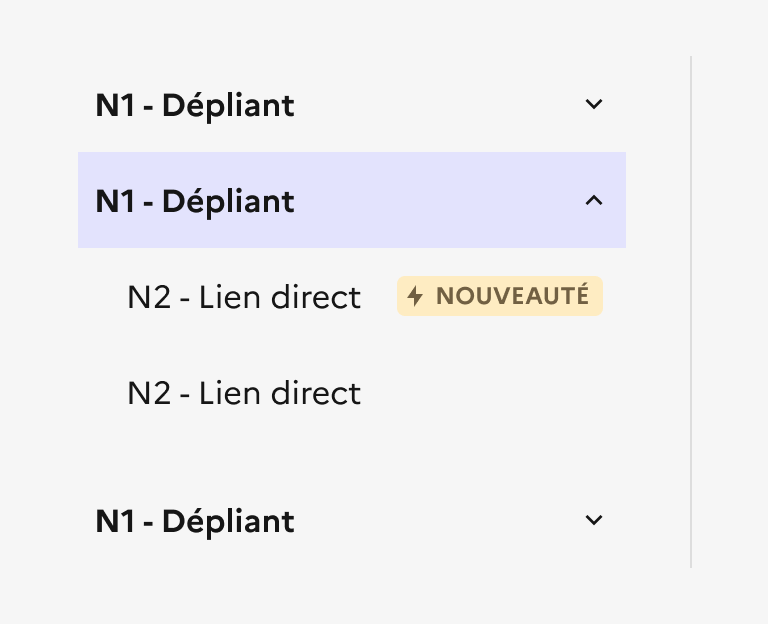Open the N2 - Lien direct link without a badge
This screenshot has height=624, width=768.
click(x=244, y=393)
